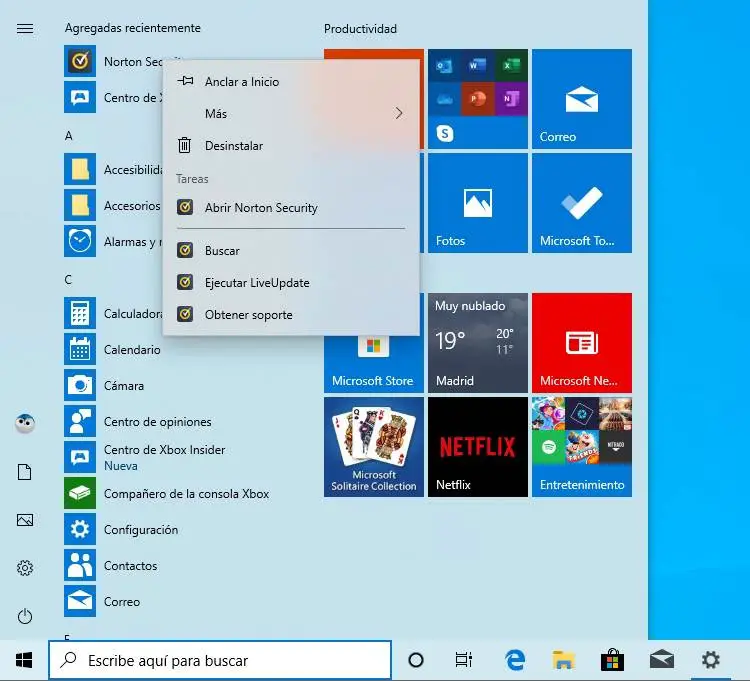Open the Calendario app icon
750x681 pixels.
80,349
